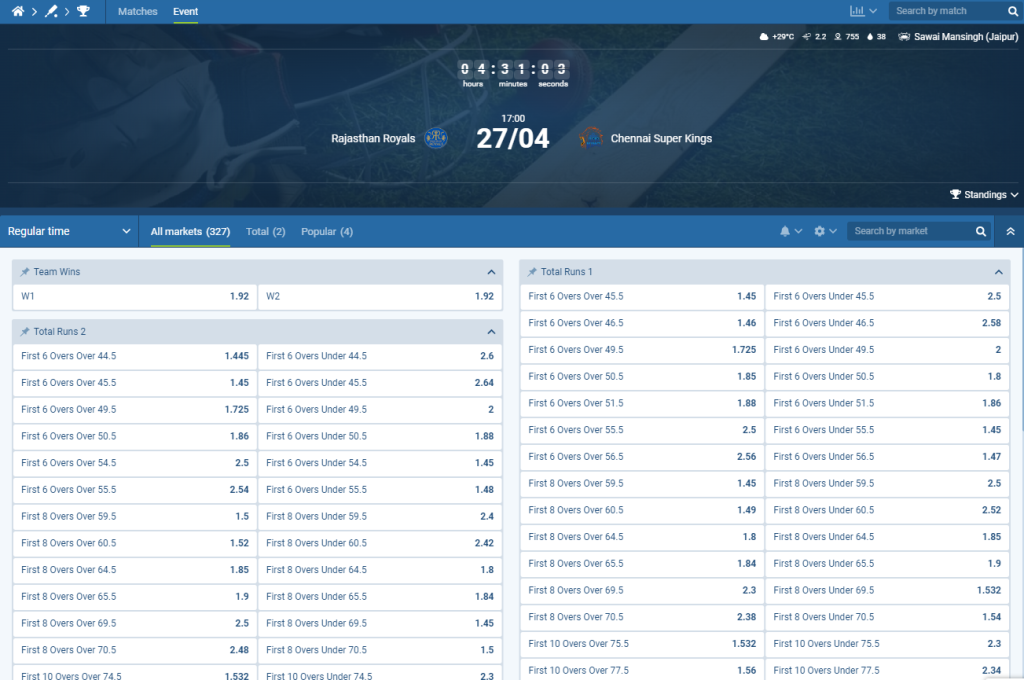The image size is (1024, 680).
Task: Click the atmospheric pressure icon
Action: coord(838,37)
